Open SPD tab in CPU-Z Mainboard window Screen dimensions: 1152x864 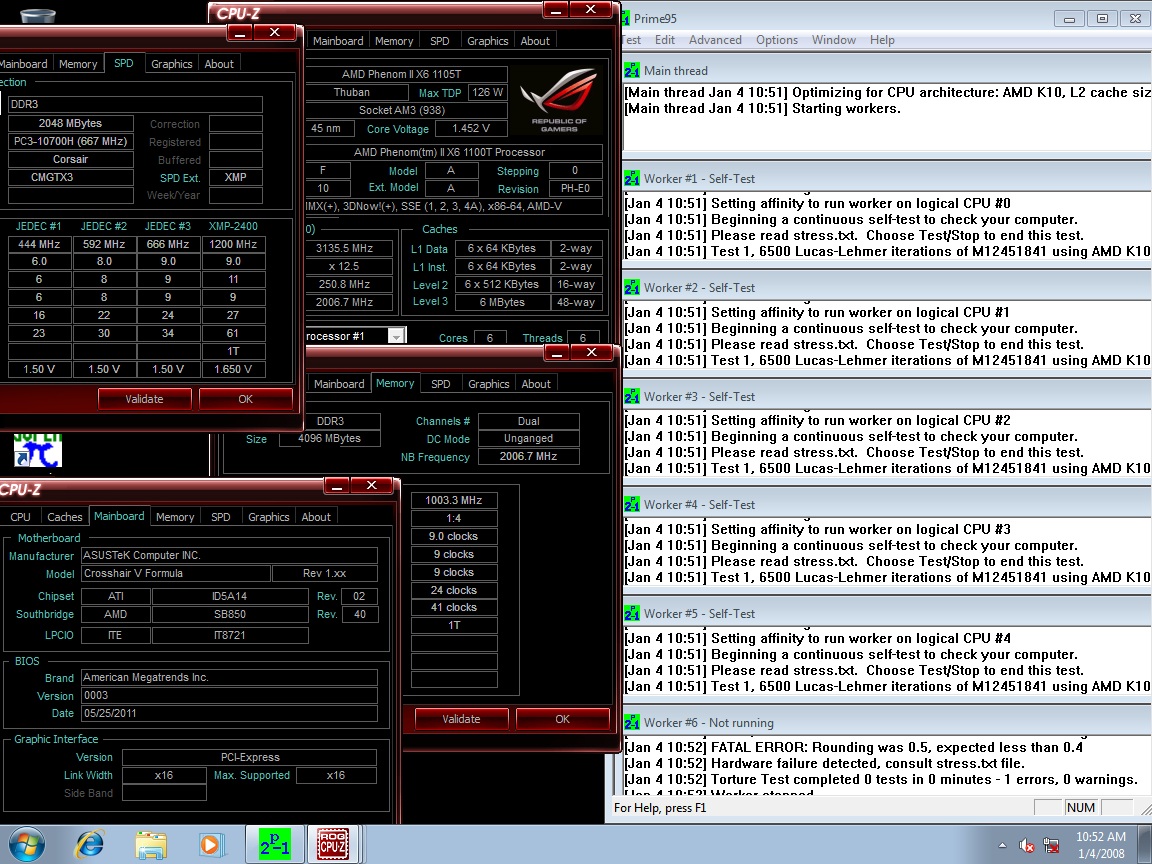click(x=220, y=516)
